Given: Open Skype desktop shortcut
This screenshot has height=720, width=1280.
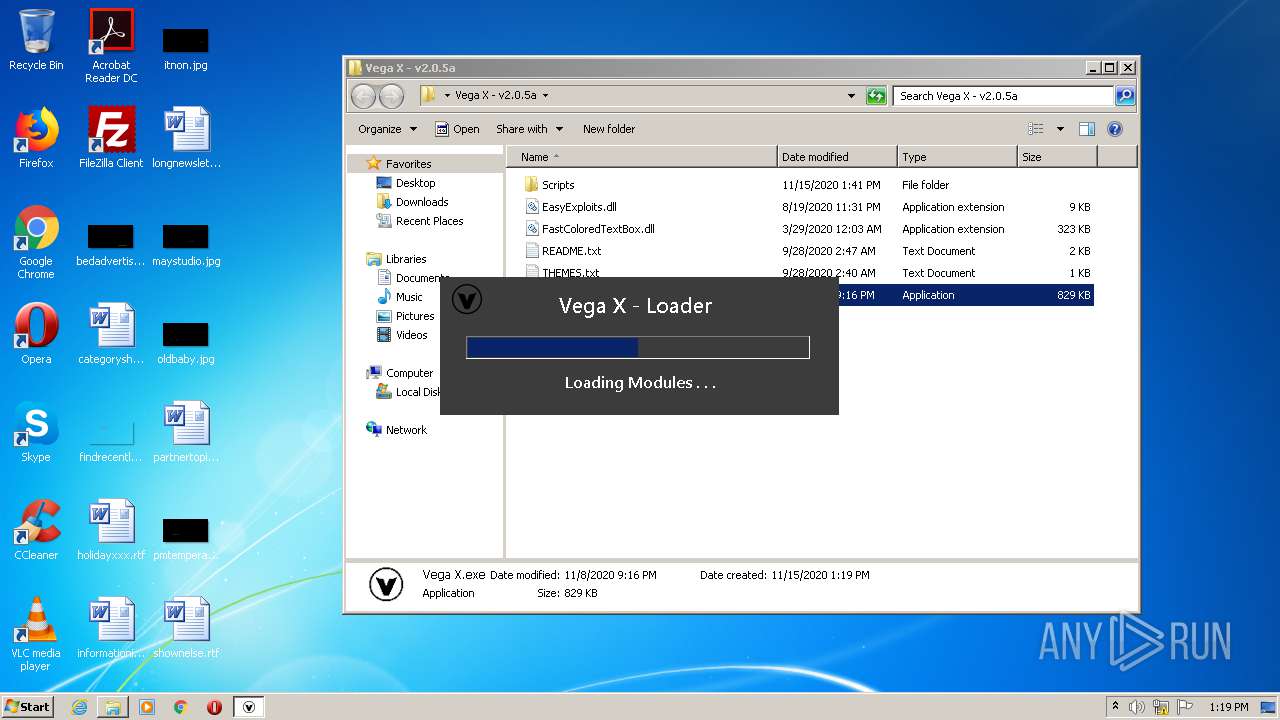Looking at the screenshot, I should (36, 432).
